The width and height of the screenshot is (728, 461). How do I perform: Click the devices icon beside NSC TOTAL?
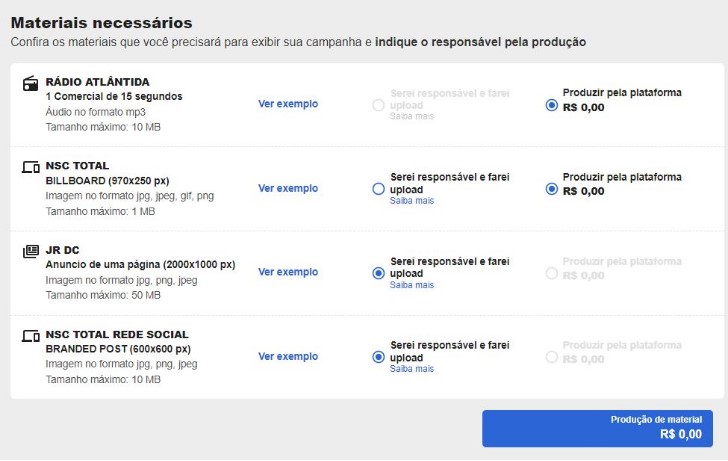coord(30,167)
